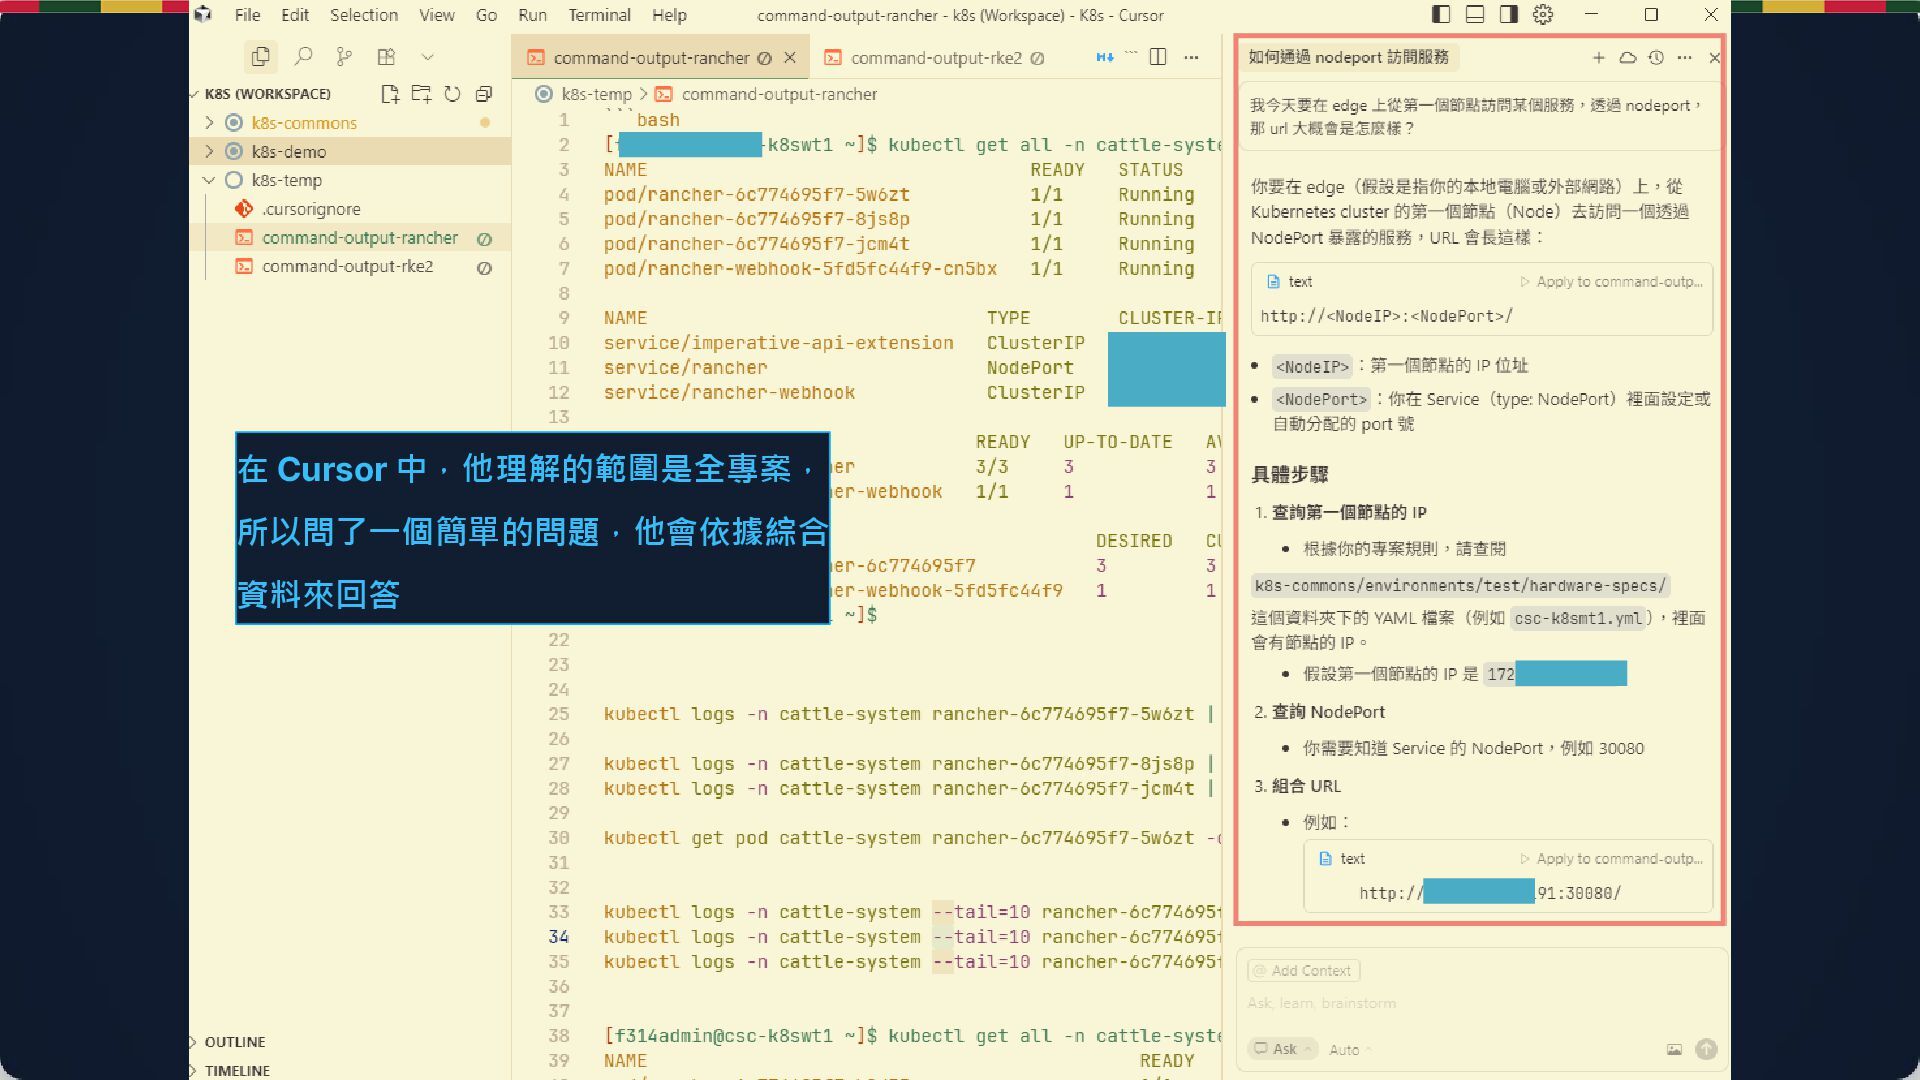This screenshot has height=1080, width=1920.
Task: Start a new chat with plus icon
Action: point(1598,58)
